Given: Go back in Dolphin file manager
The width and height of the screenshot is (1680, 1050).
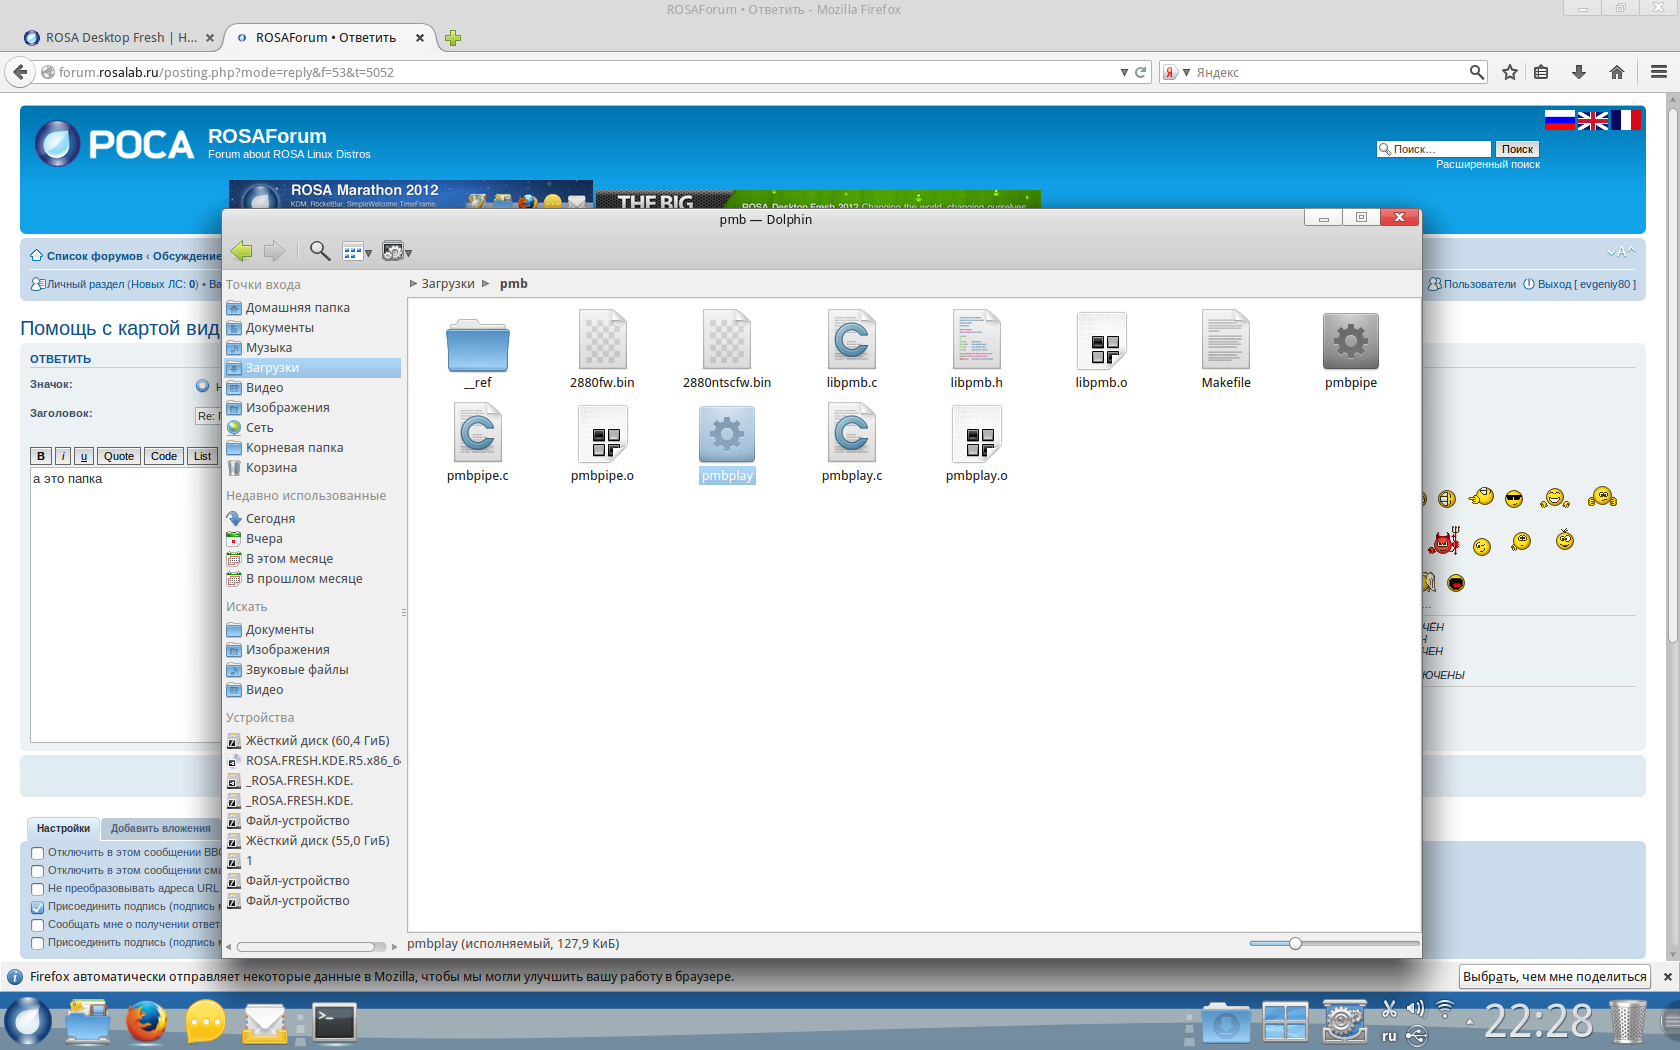Looking at the screenshot, I should coord(241,251).
